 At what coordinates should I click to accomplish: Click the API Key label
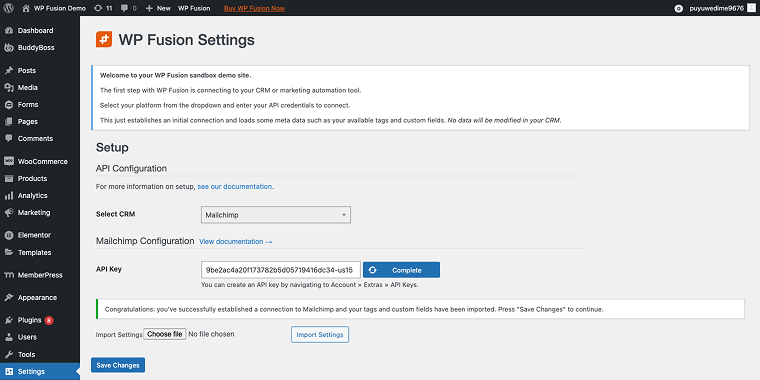[x=109, y=269]
